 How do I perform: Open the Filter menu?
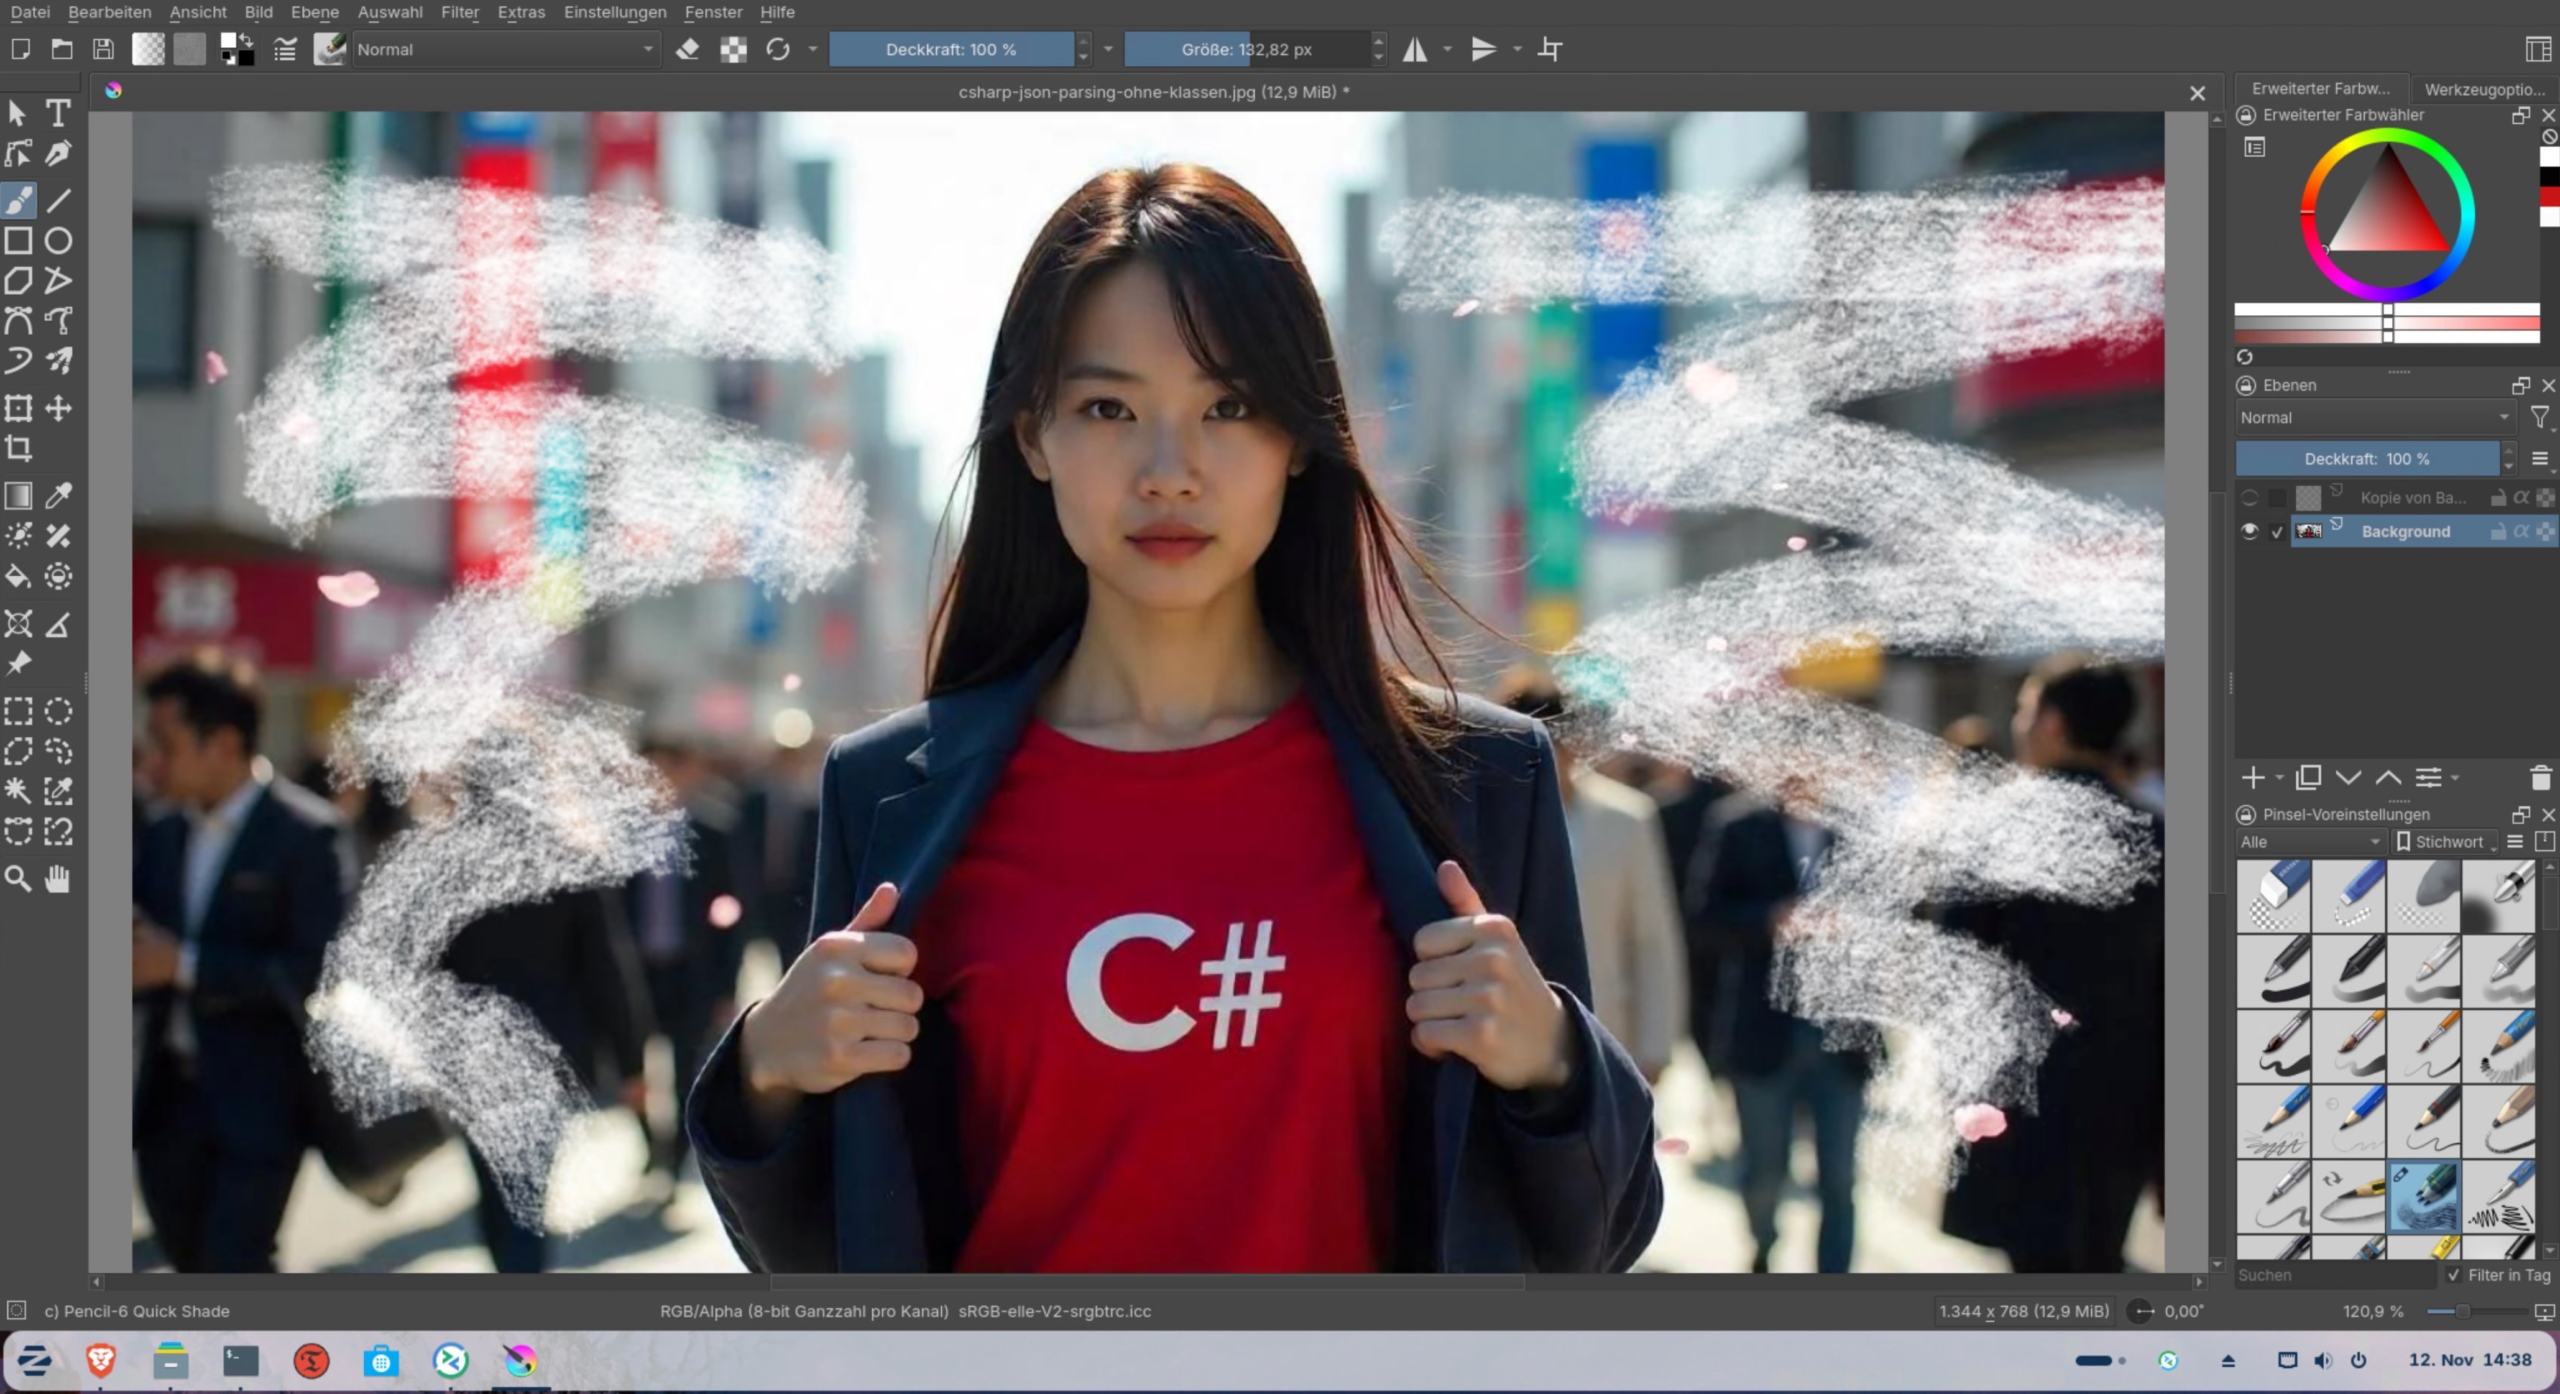click(x=459, y=12)
